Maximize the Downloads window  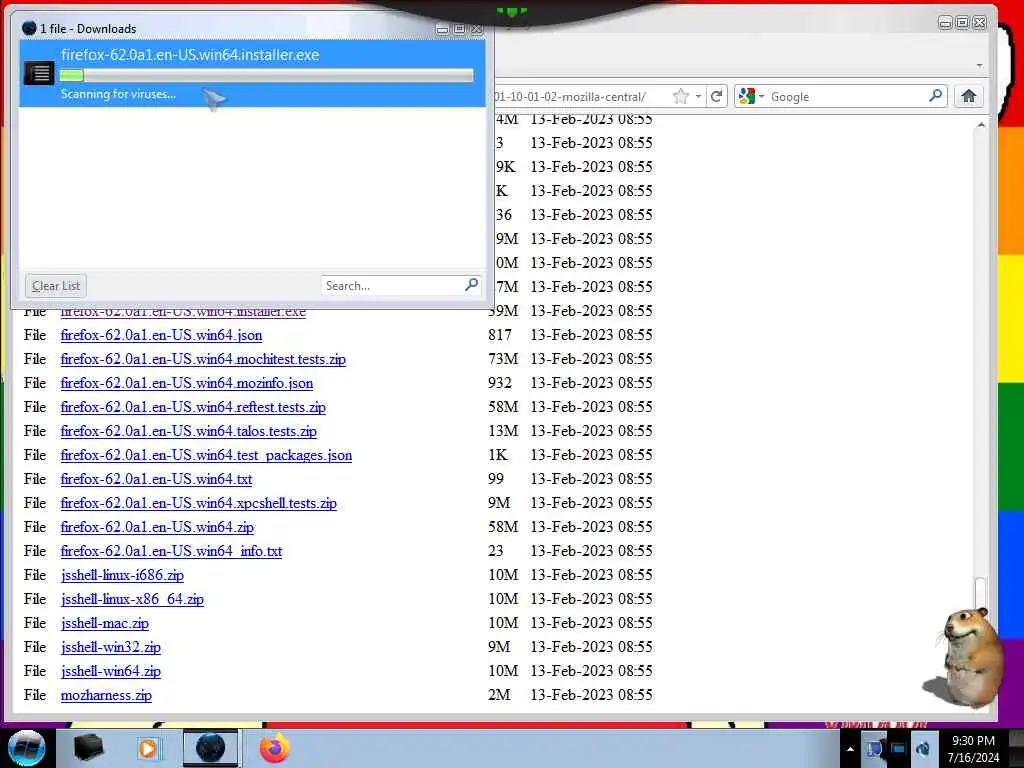pos(460,29)
